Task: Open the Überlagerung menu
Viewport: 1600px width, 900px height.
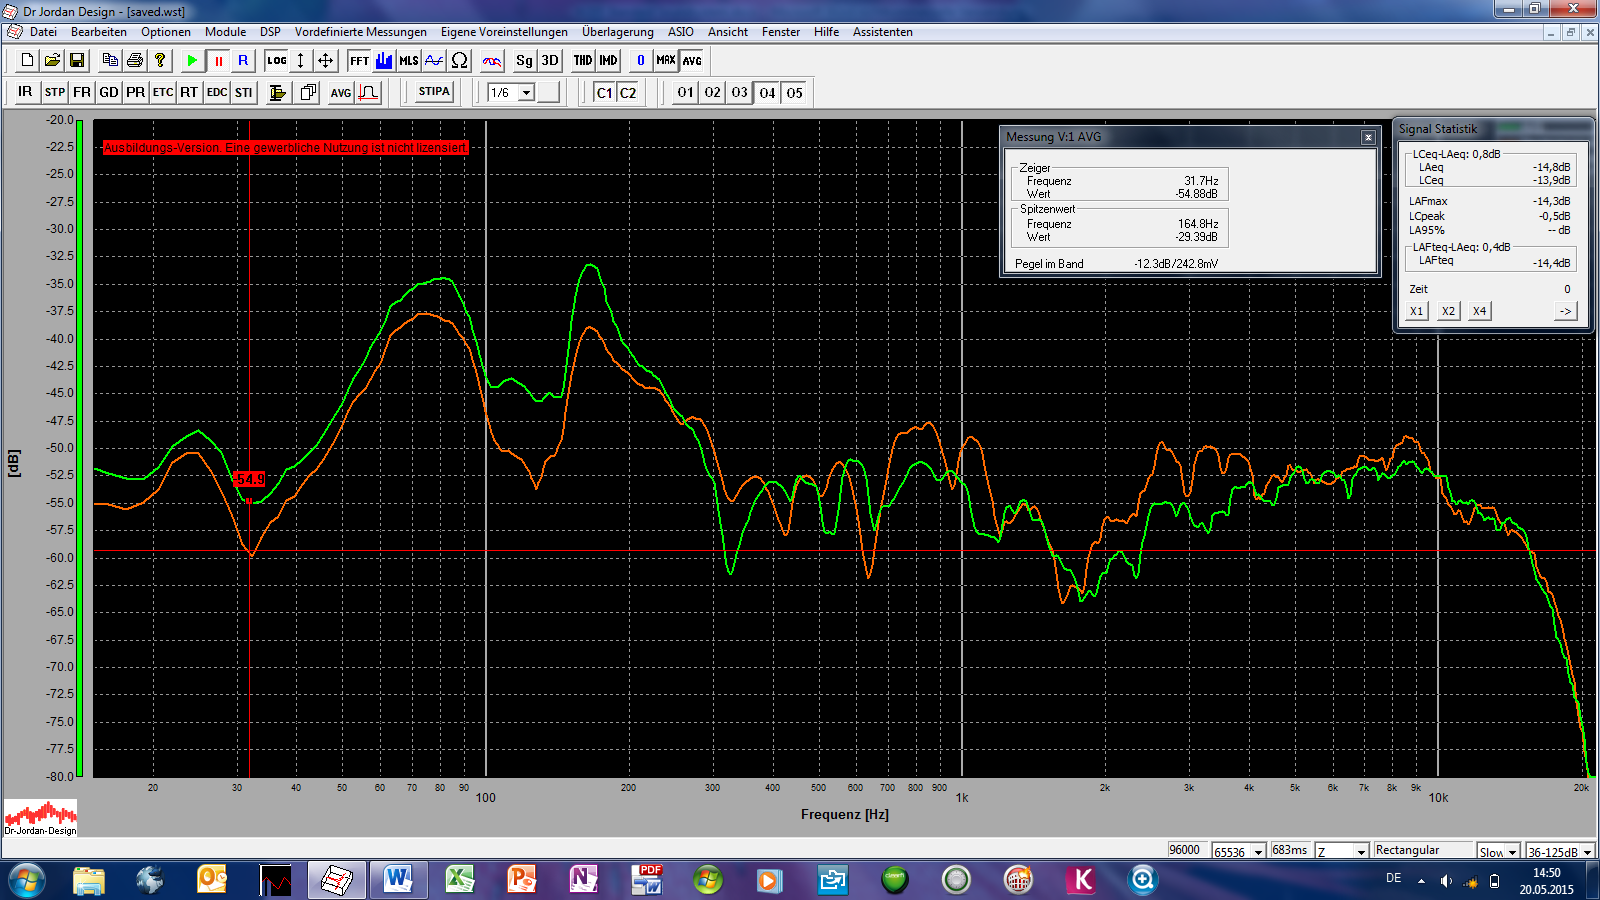Action: tap(617, 32)
